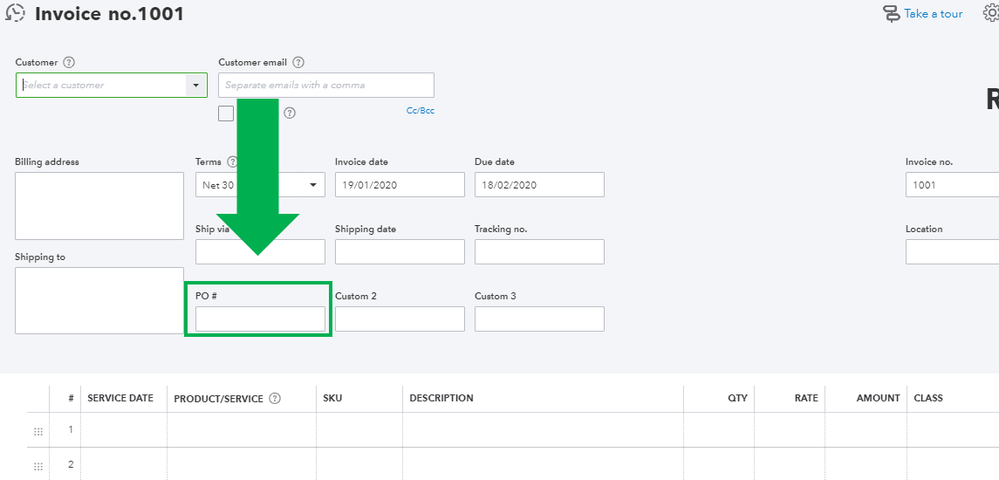
Task: Click the Billing address text box
Action: [x=99, y=206]
